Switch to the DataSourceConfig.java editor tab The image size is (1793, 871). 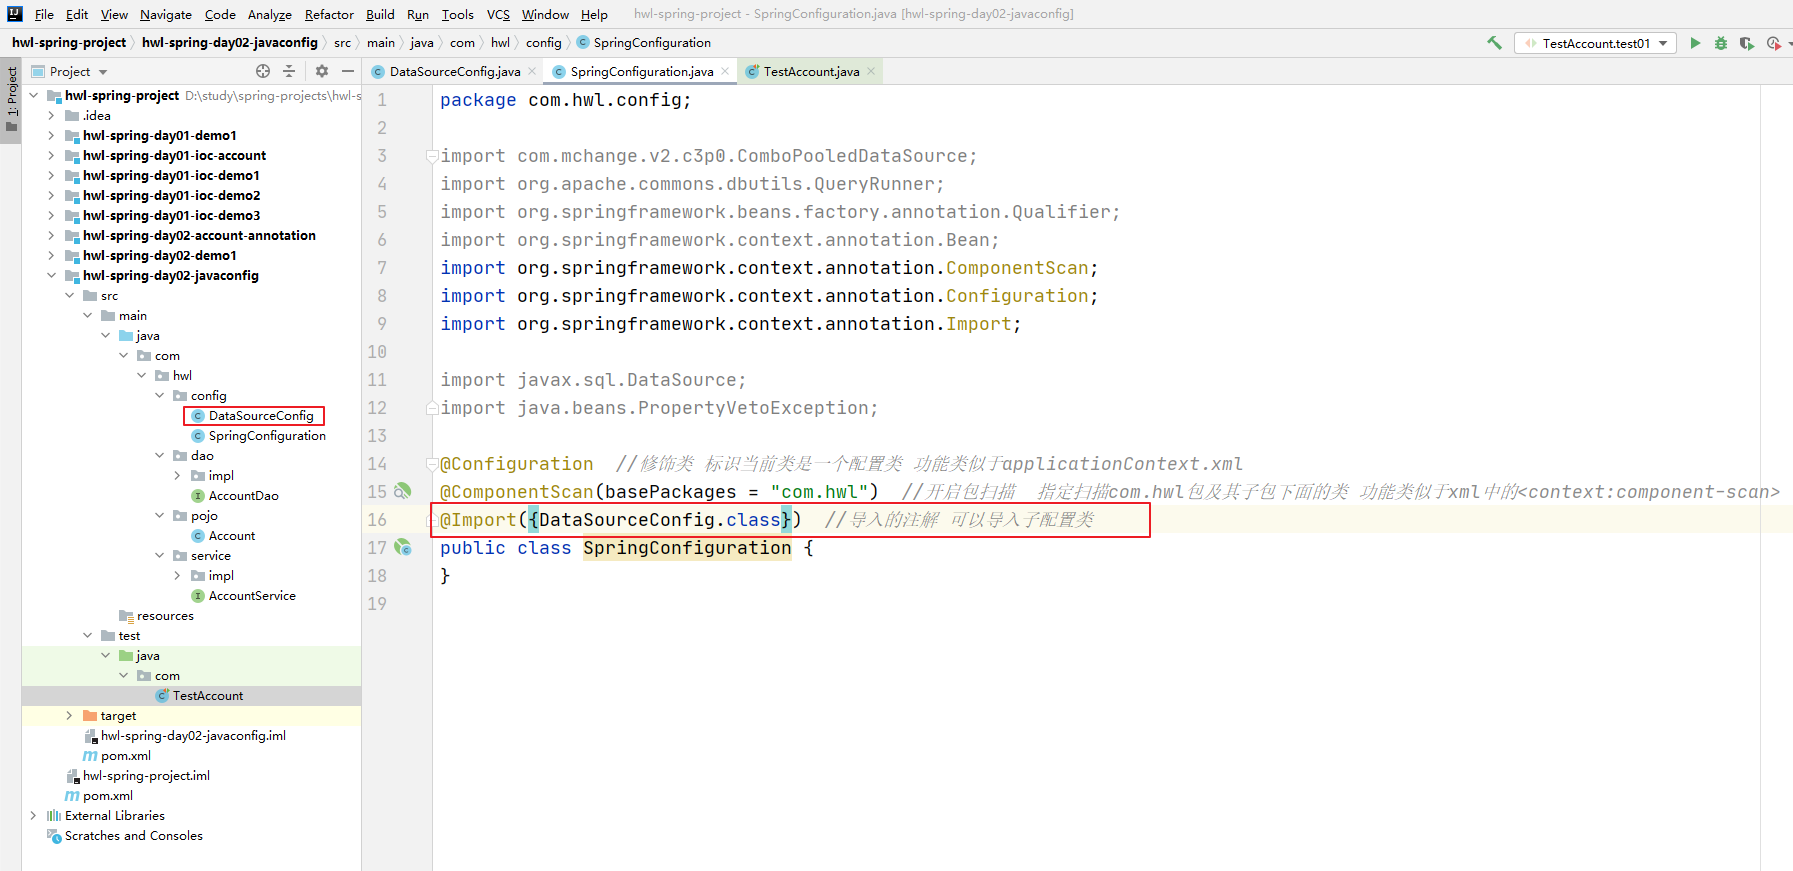pyautogui.click(x=455, y=71)
